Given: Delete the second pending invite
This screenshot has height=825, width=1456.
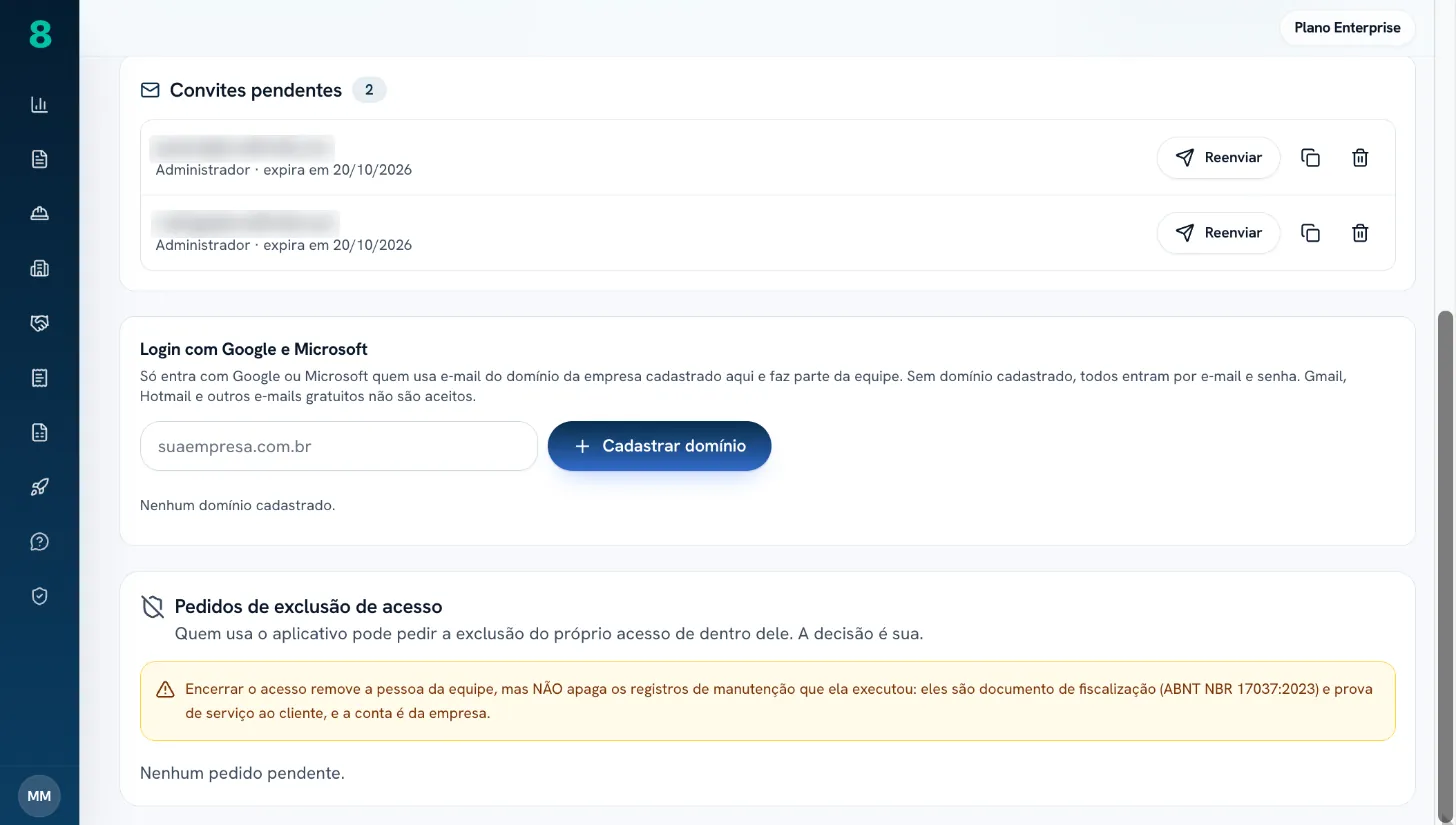Looking at the screenshot, I should tap(1360, 233).
